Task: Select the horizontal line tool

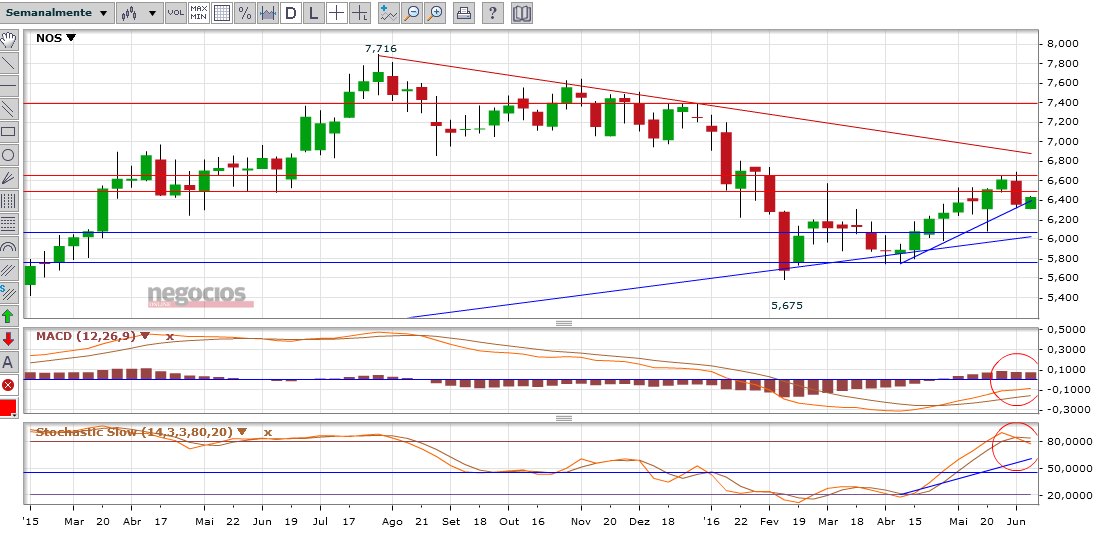Action: 8,85
